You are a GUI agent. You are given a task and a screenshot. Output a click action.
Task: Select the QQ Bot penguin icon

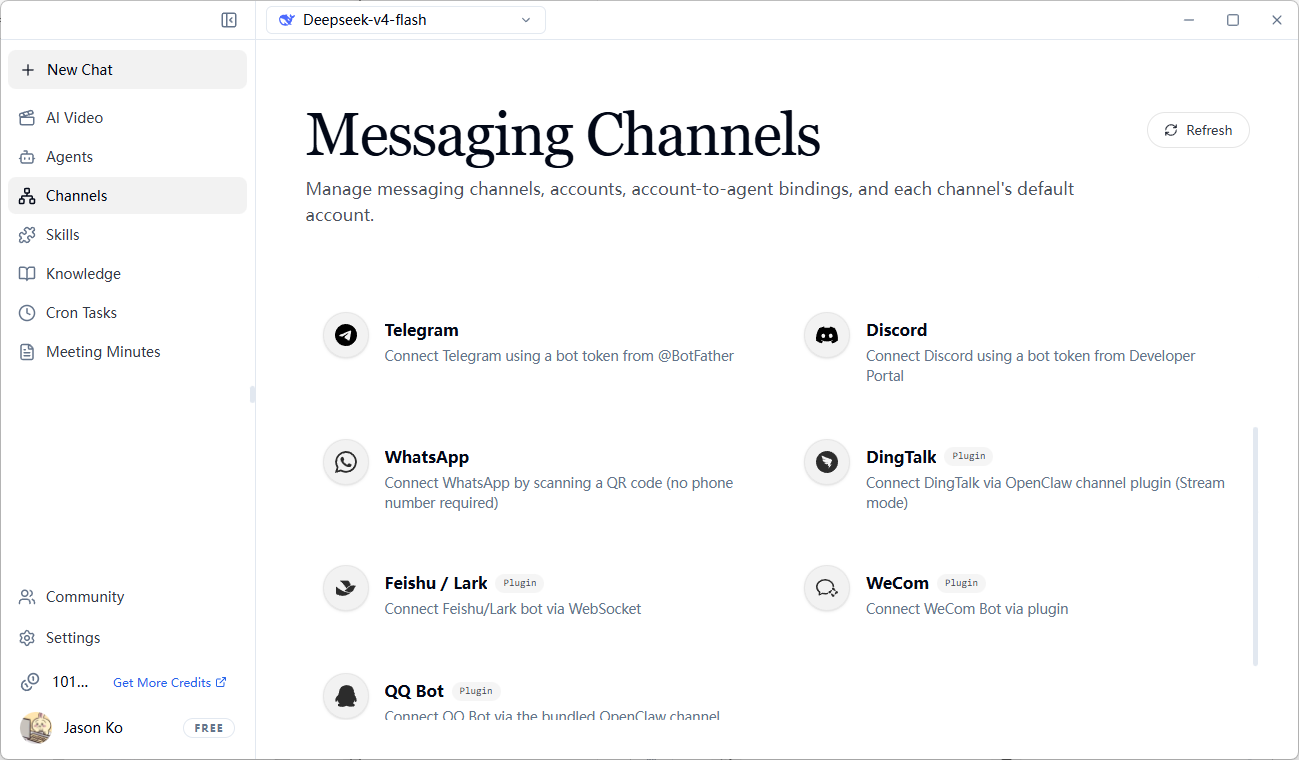(x=346, y=696)
